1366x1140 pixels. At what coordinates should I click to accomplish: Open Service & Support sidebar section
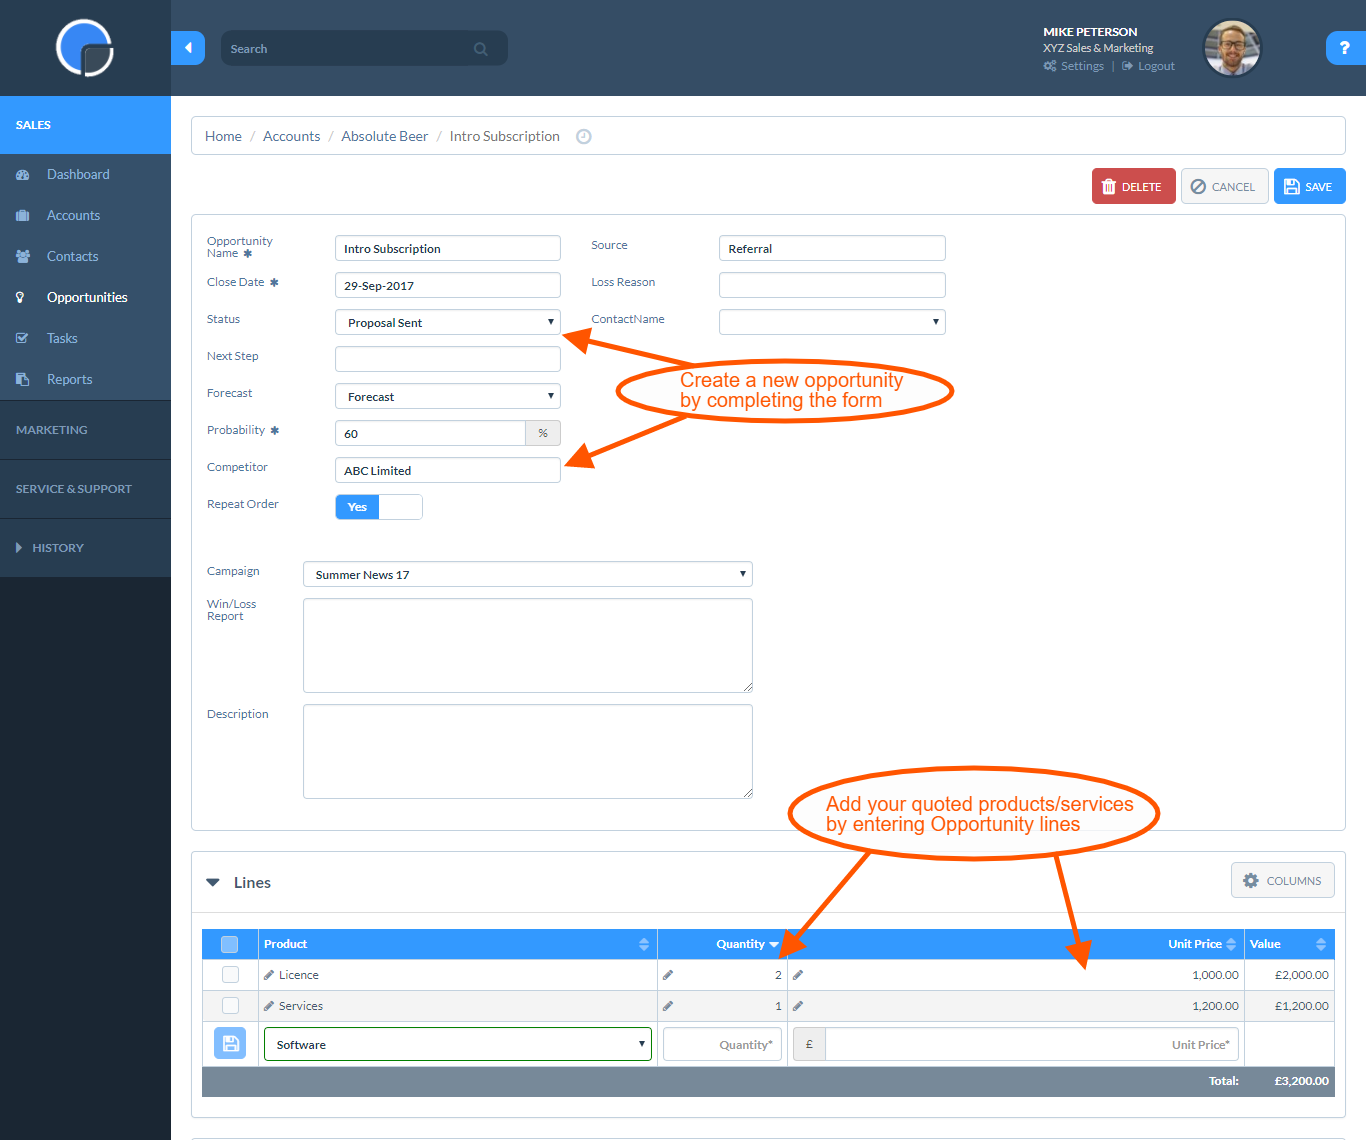point(85,489)
